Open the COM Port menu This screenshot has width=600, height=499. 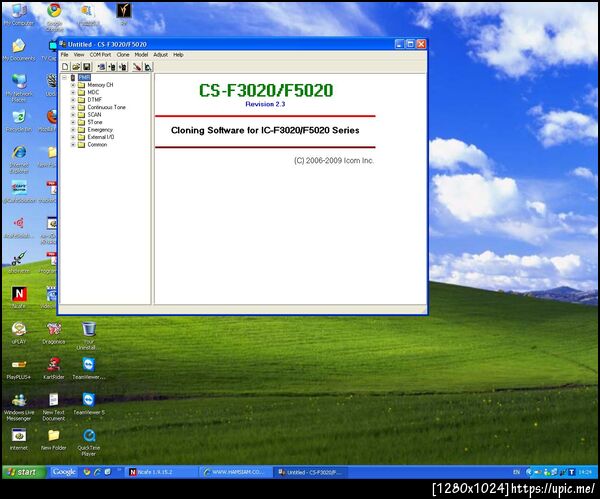point(100,55)
